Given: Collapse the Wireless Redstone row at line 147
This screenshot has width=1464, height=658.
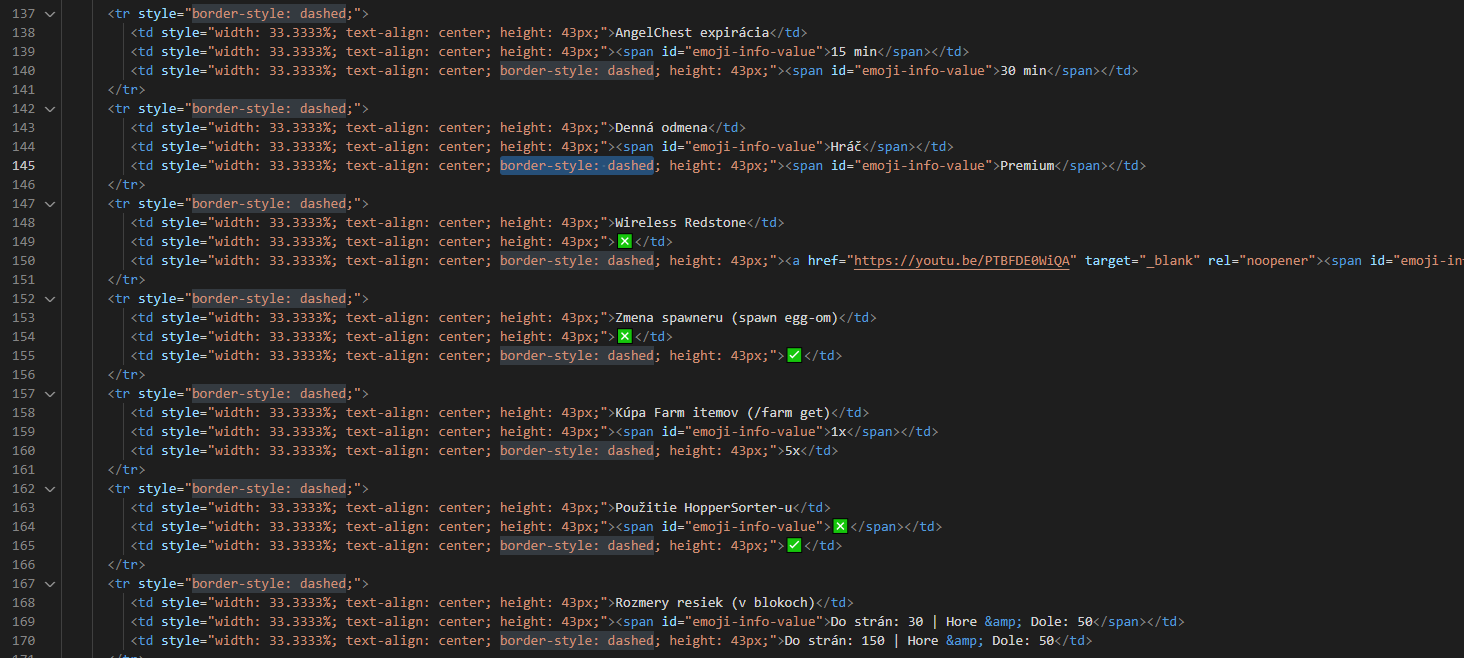Looking at the screenshot, I should click(x=50, y=204).
